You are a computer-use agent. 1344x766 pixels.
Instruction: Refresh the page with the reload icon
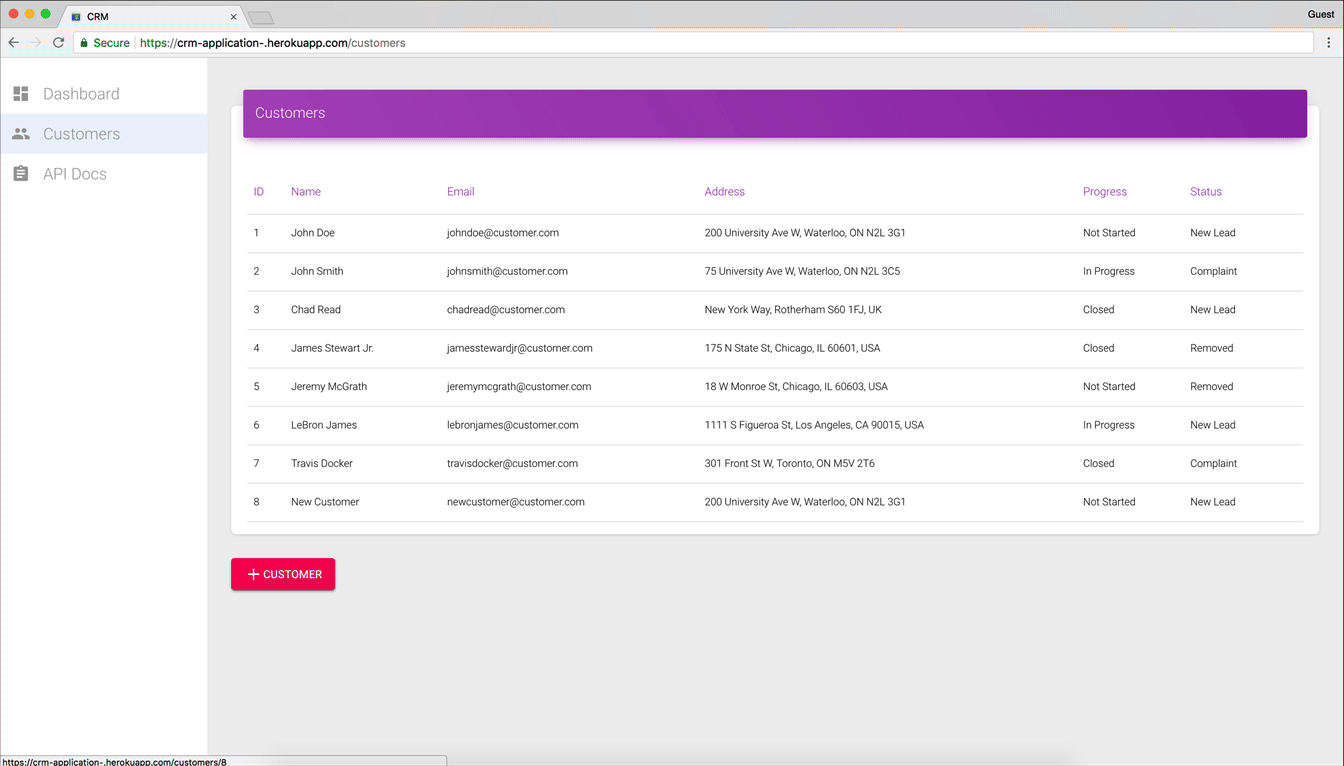click(x=58, y=42)
